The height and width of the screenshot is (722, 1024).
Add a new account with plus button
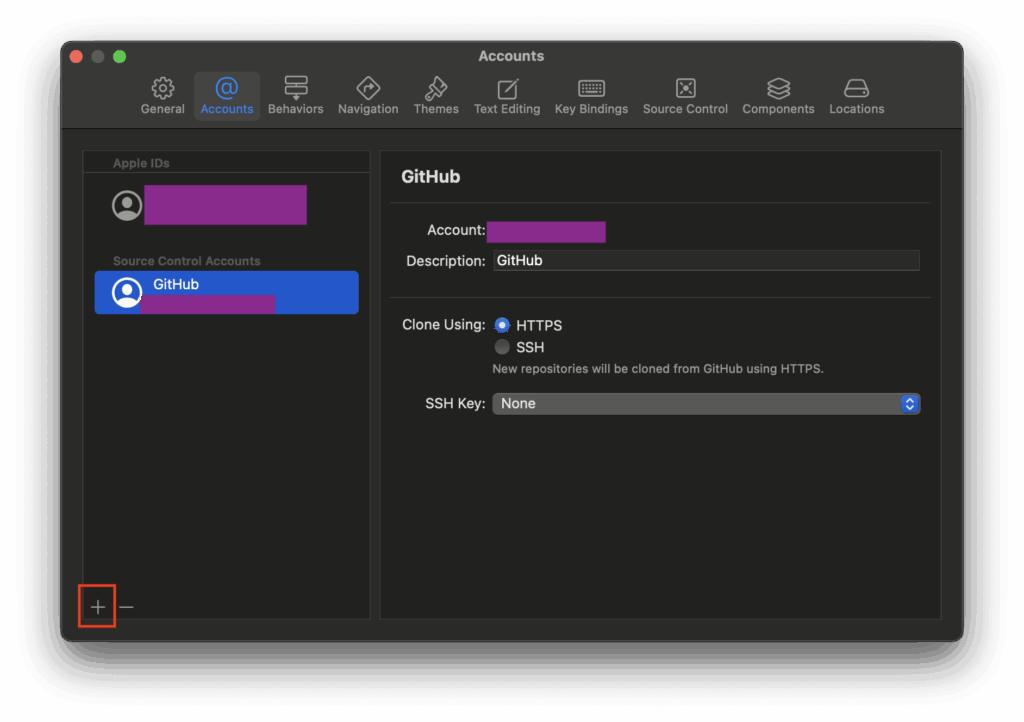pos(97,607)
